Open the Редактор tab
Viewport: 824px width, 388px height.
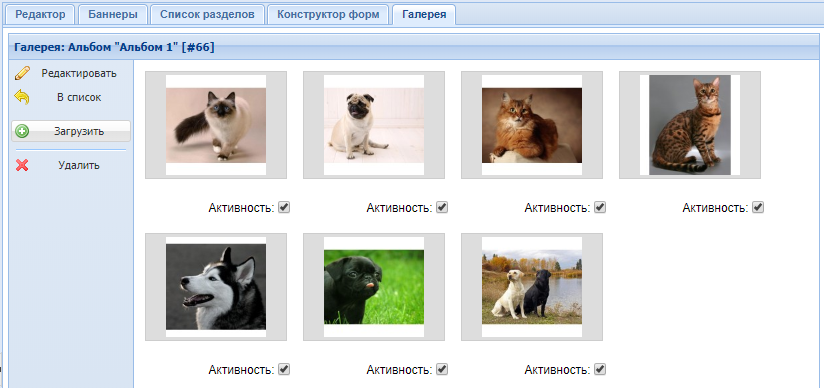coord(40,14)
